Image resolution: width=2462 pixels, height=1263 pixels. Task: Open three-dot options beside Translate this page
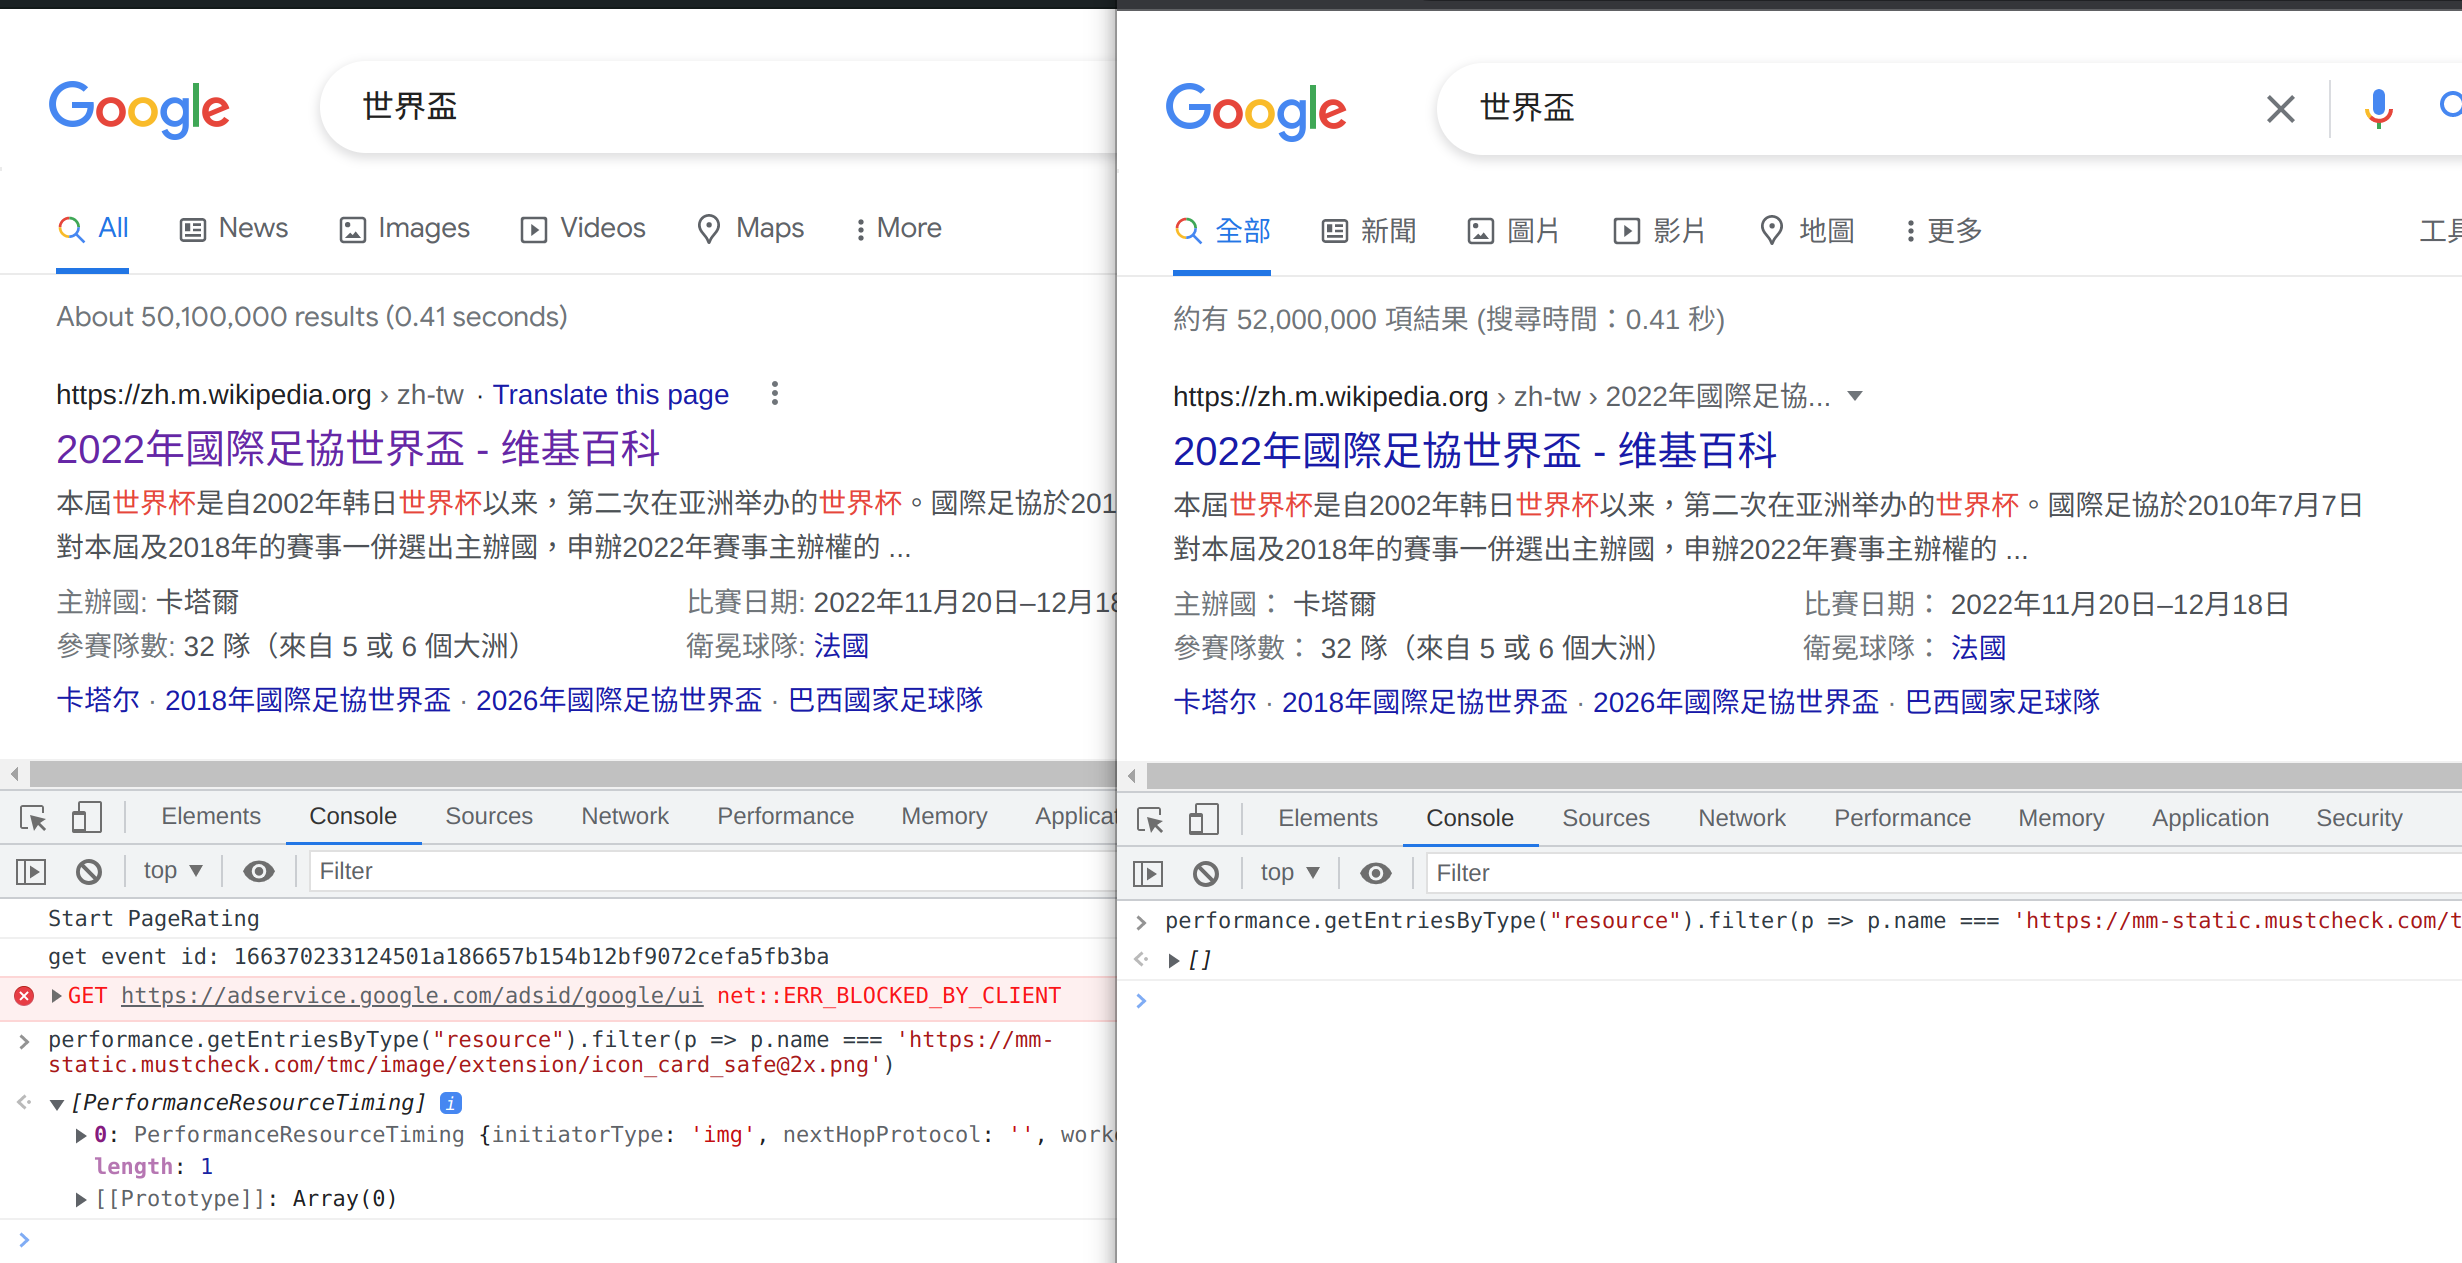(x=774, y=394)
